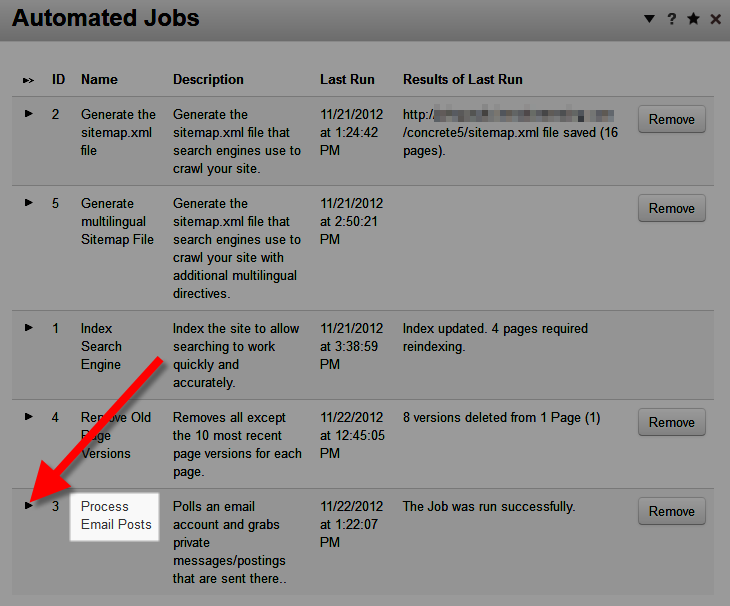The image size is (730, 606).
Task: Remove the Generate the sitemap.xml file job
Action: pos(671,119)
